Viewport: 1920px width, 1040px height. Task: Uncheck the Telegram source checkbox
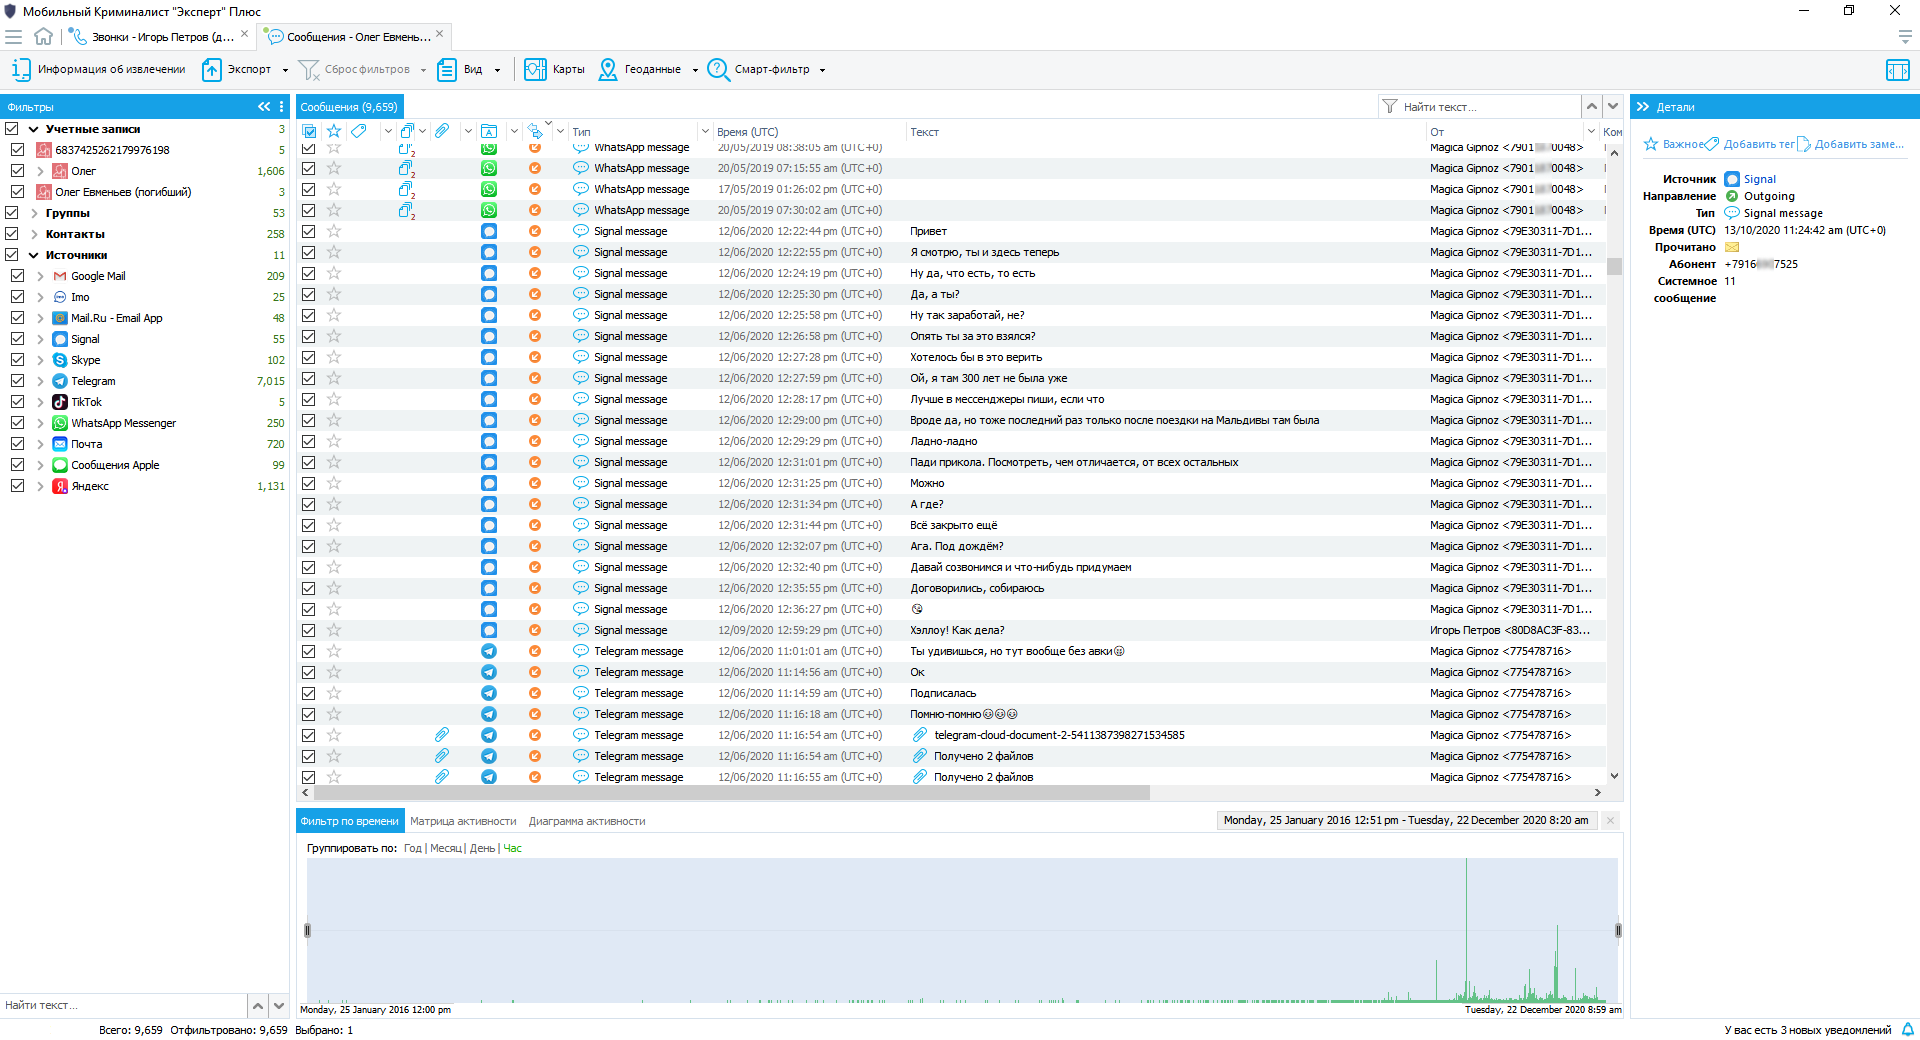(x=17, y=381)
